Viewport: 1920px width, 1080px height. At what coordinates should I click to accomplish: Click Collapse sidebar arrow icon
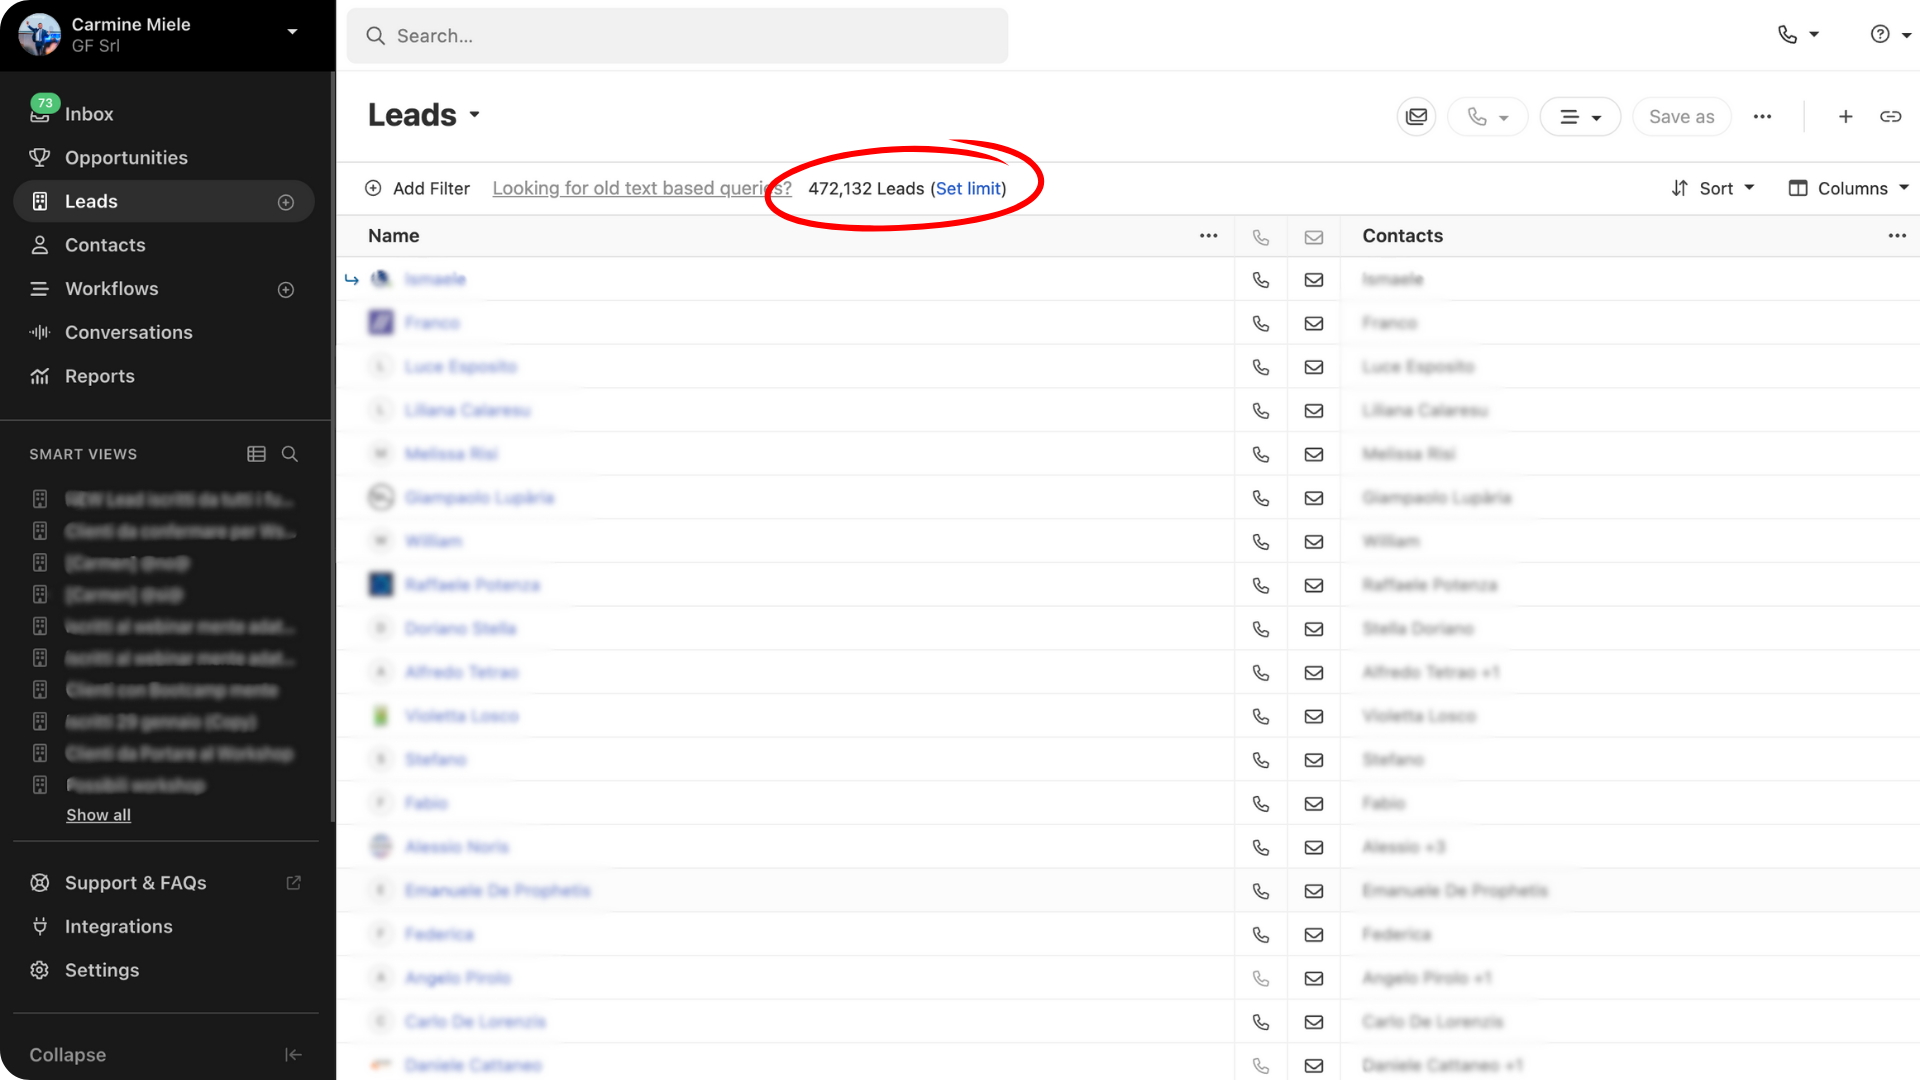click(293, 1054)
